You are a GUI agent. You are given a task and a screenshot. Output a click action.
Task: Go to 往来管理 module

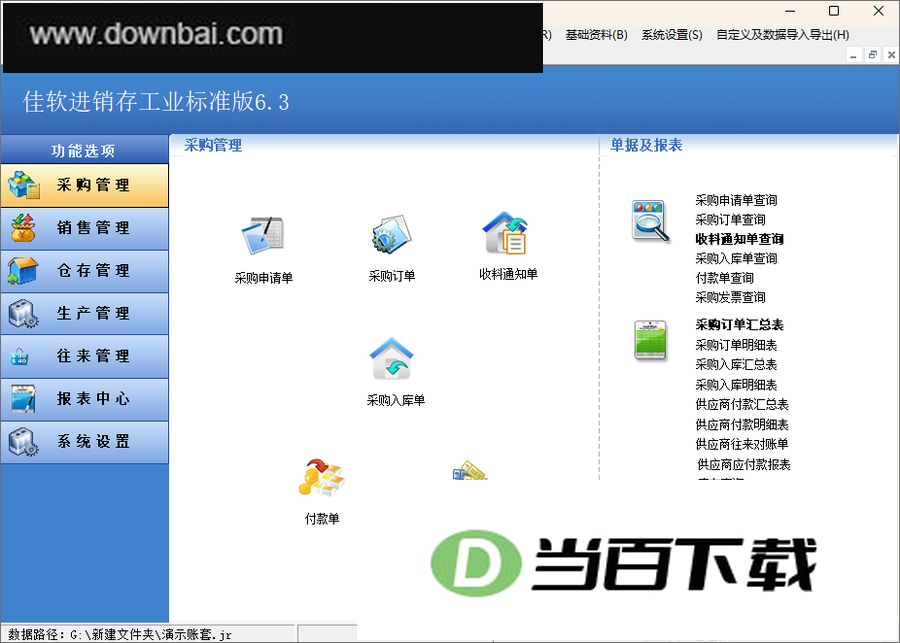tap(84, 357)
